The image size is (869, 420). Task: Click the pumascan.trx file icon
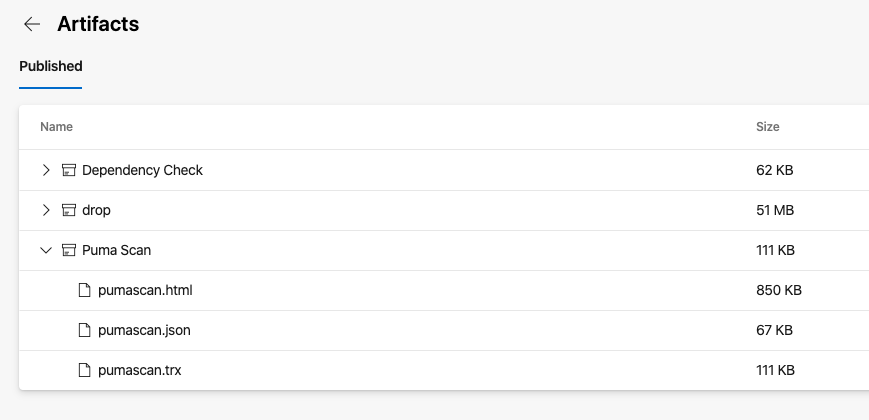tap(85, 370)
